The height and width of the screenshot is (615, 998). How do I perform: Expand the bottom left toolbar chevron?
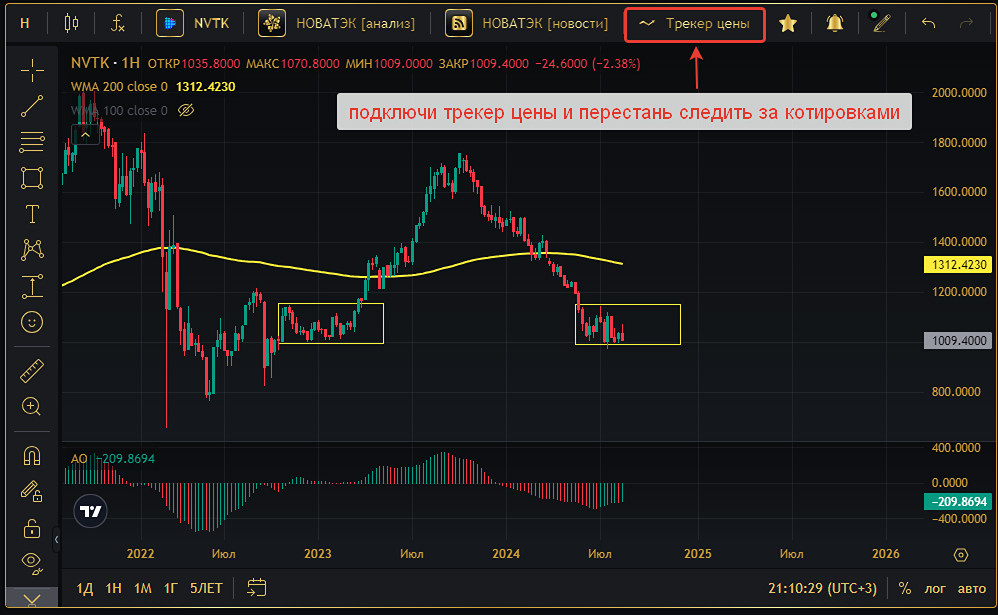coord(32,599)
